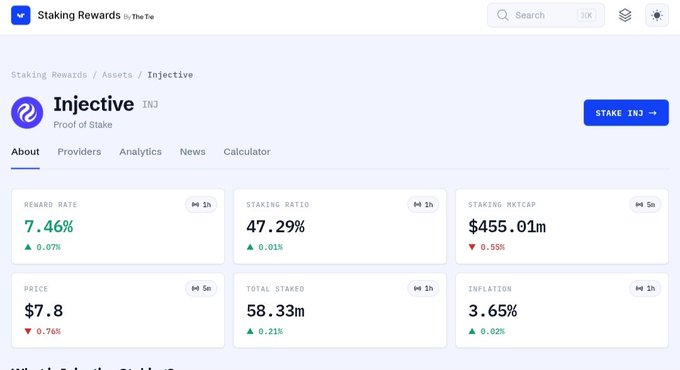Open the Analytics tab
The width and height of the screenshot is (680, 370).
(141, 152)
